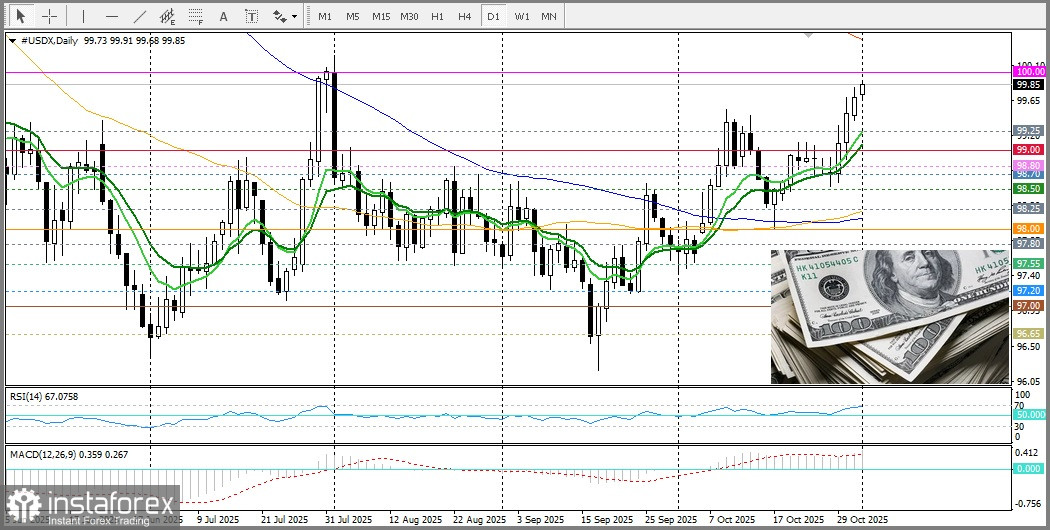Click the current price 99.85 label
Image resolution: width=1050 pixels, height=530 pixels.
[1029, 85]
